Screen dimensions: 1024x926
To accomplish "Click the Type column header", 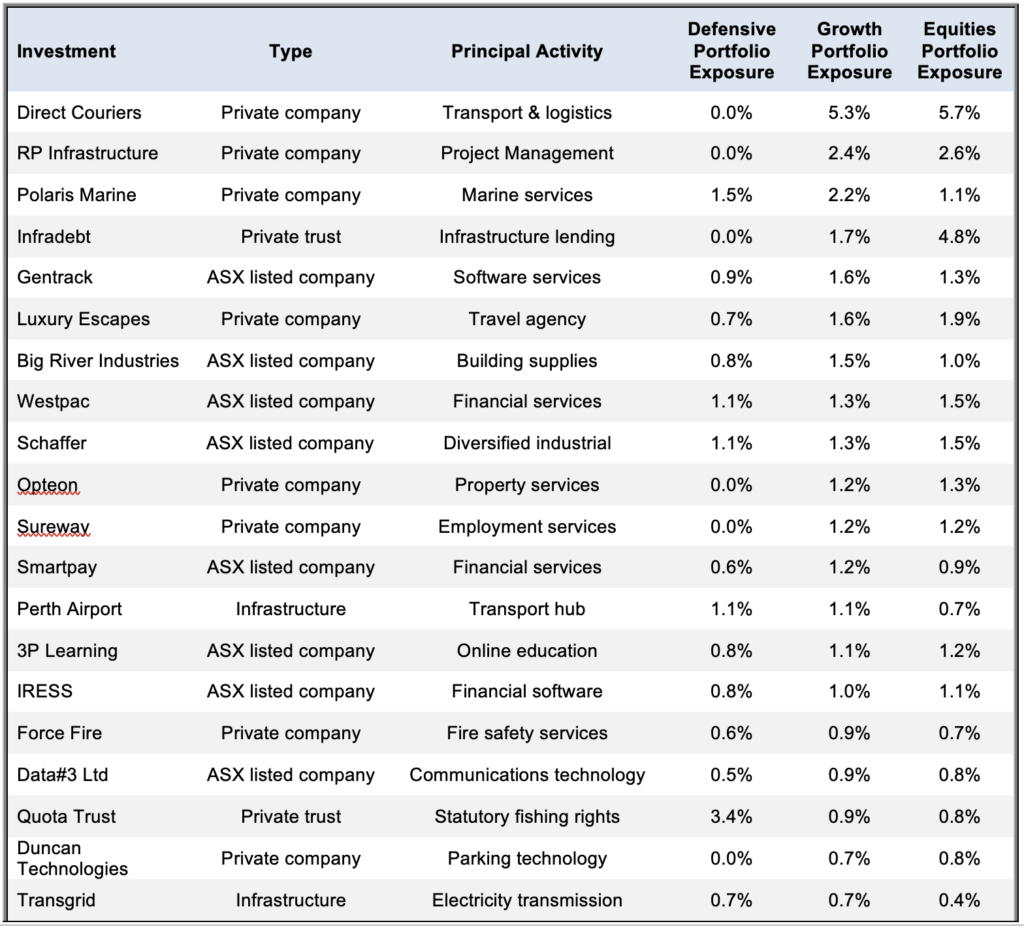I will tap(291, 51).
